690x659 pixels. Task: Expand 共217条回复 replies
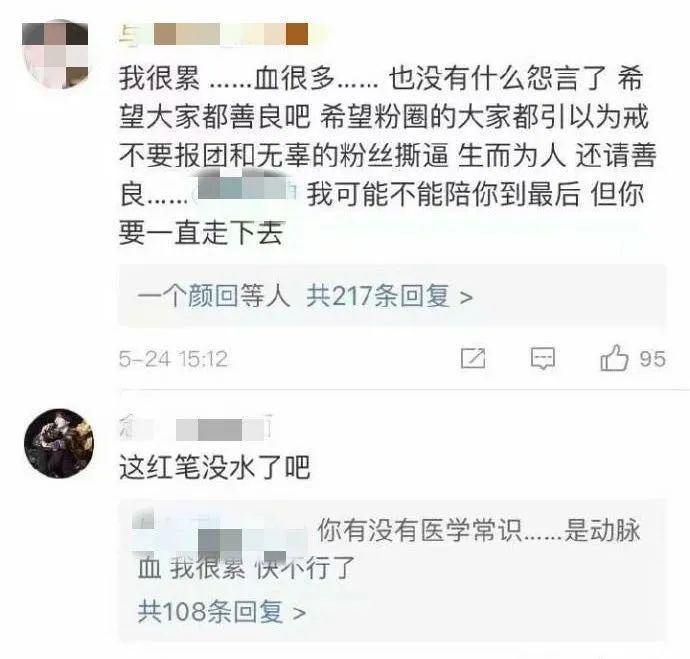389,296
